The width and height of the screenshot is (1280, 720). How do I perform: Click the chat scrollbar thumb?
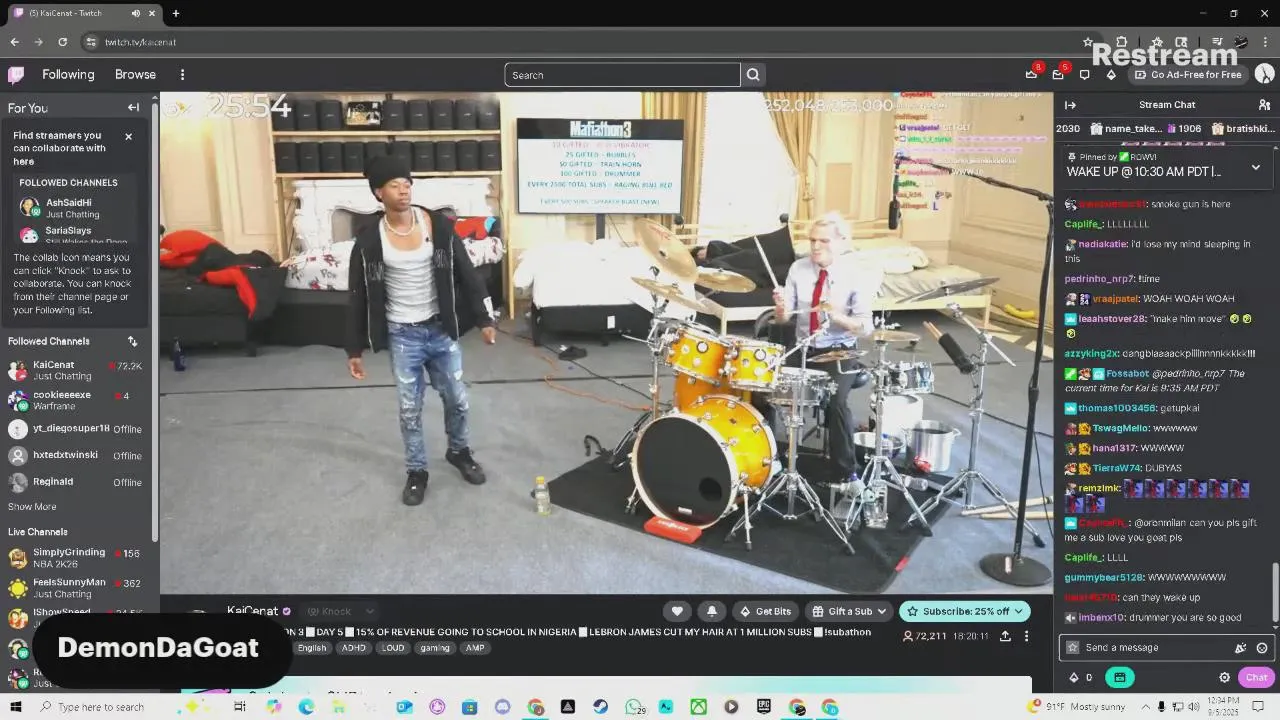coord(1274,592)
